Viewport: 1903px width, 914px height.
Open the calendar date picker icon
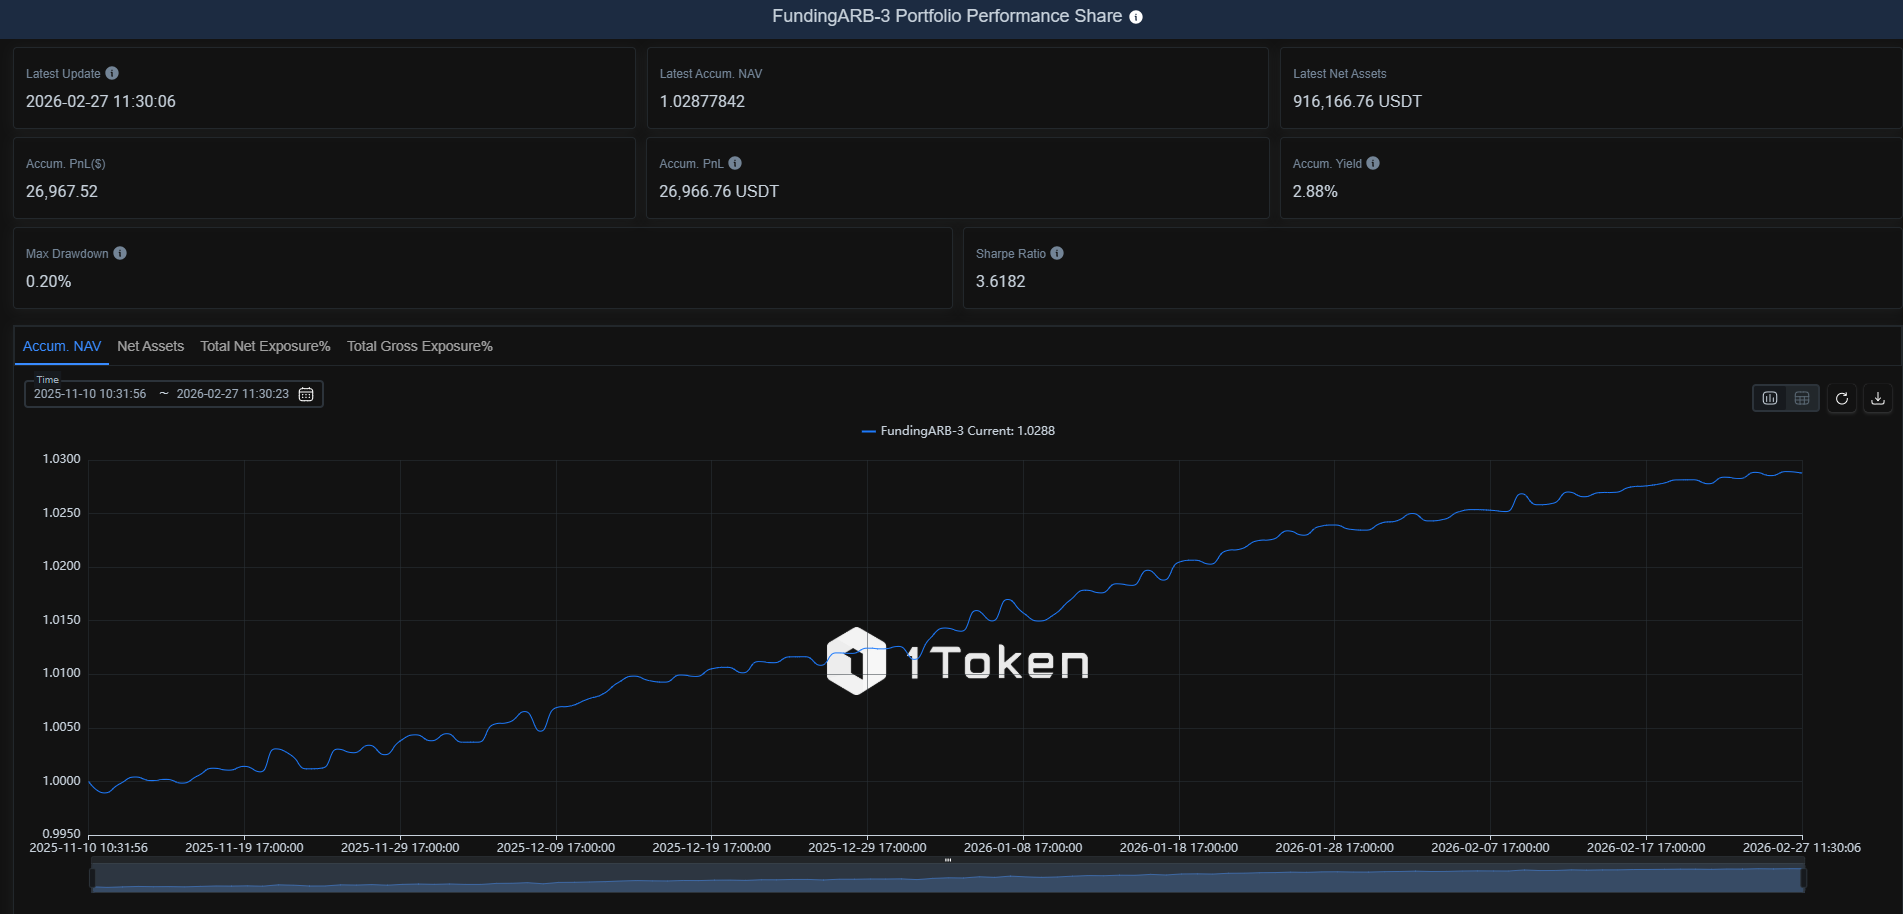pos(306,394)
